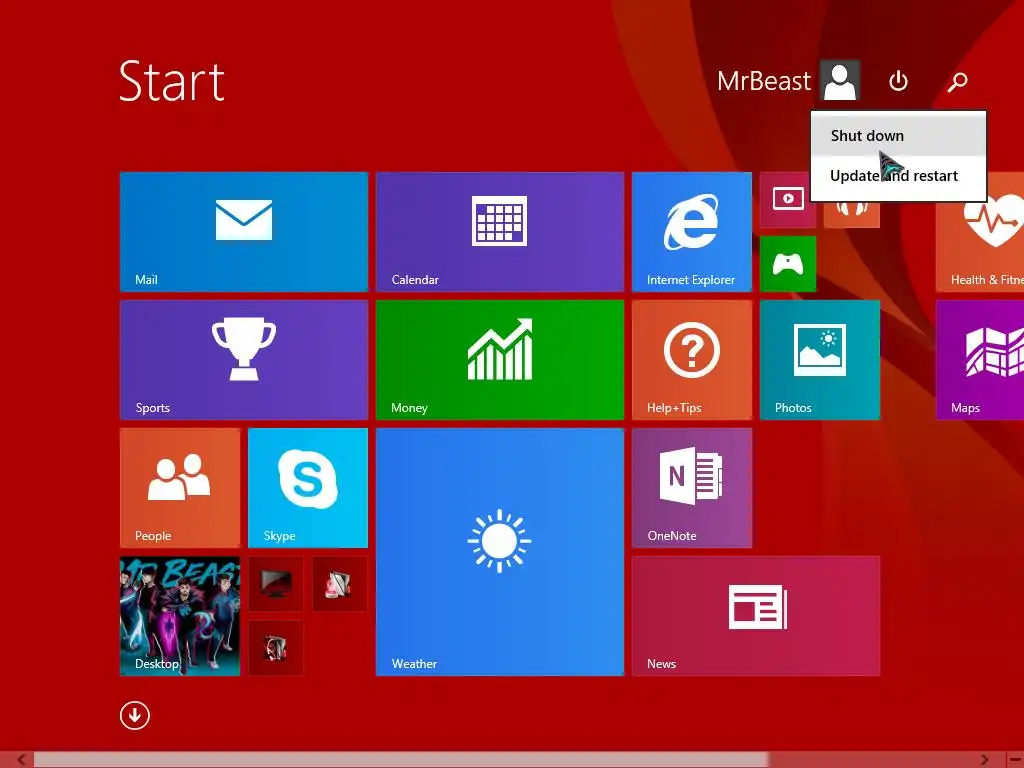The width and height of the screenshot is (1024, 768).
Task: Click the MrBeast account name
Action: click(763, 81)
